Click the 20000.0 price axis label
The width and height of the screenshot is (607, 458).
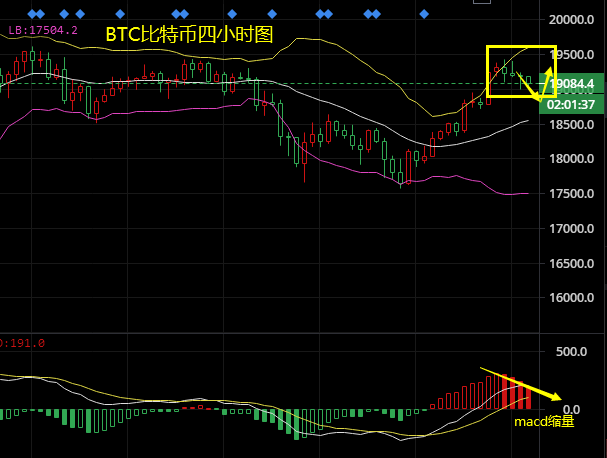coord(571,19)
